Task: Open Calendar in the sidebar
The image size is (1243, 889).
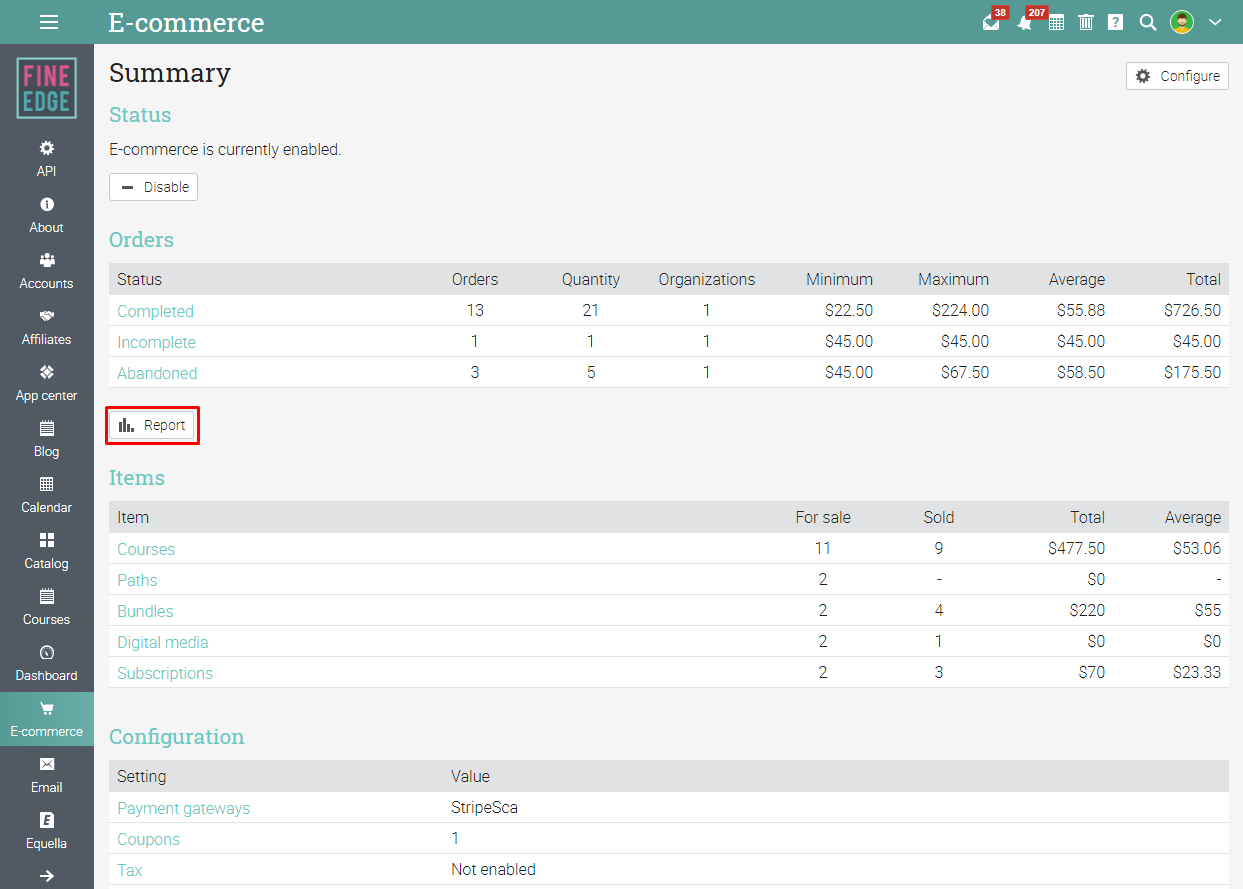Action: click(46, 495)
